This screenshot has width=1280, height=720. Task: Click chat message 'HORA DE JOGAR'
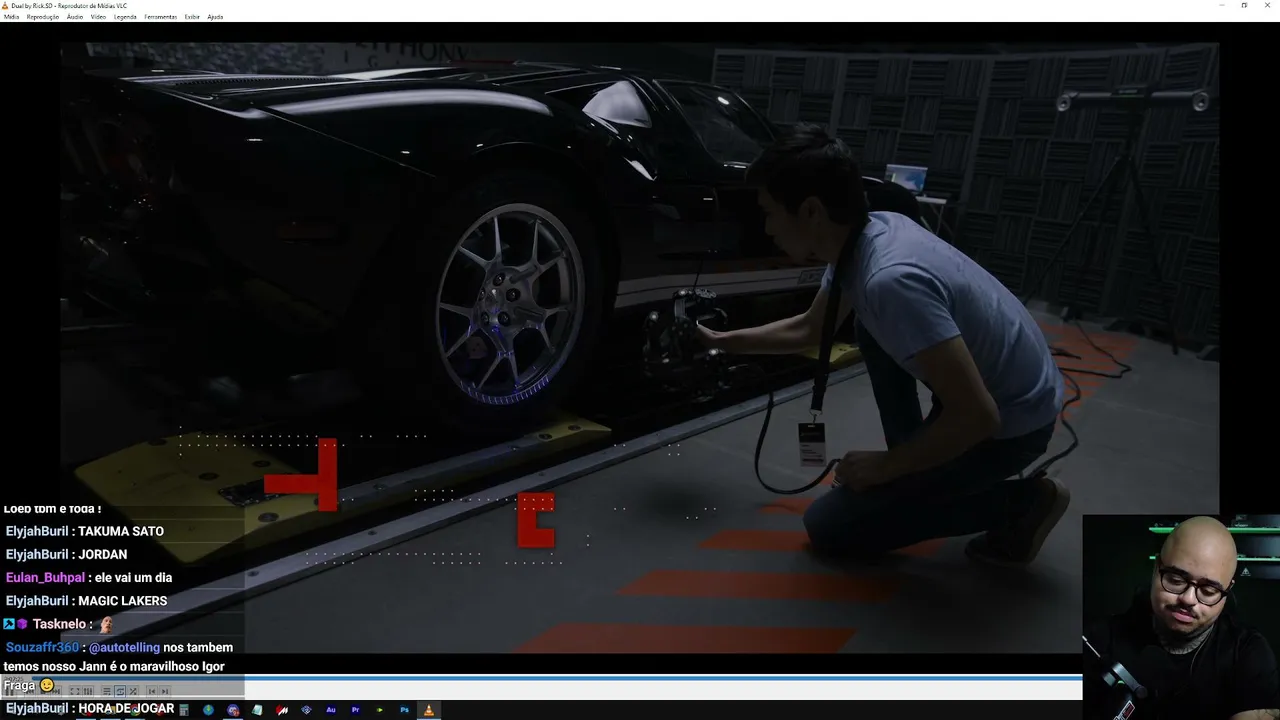pos(126,708)
